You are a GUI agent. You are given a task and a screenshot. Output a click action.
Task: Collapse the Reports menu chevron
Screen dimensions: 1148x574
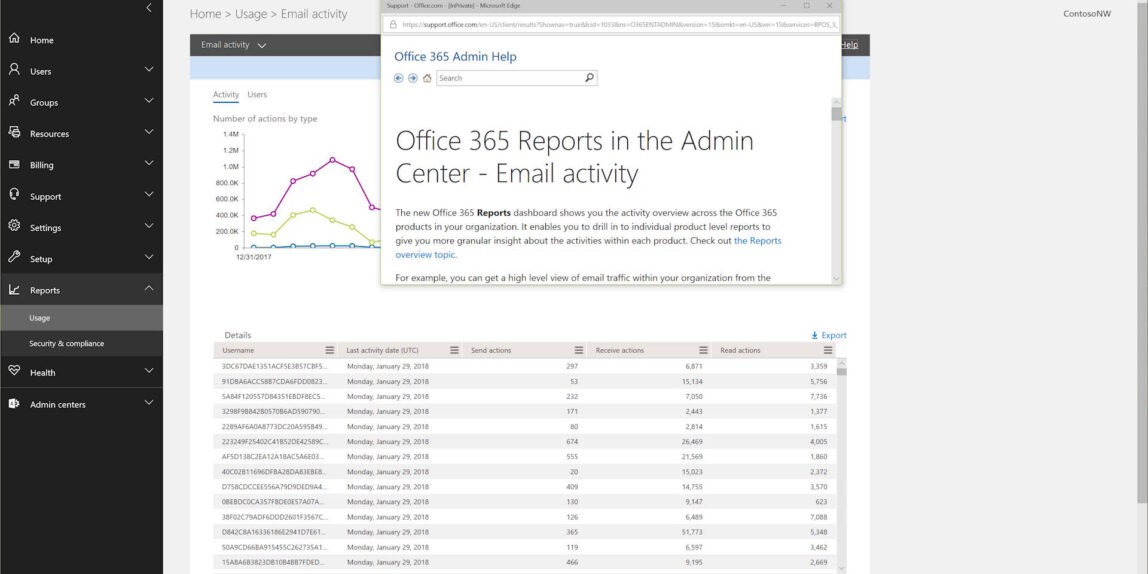(x=149, y=288)
